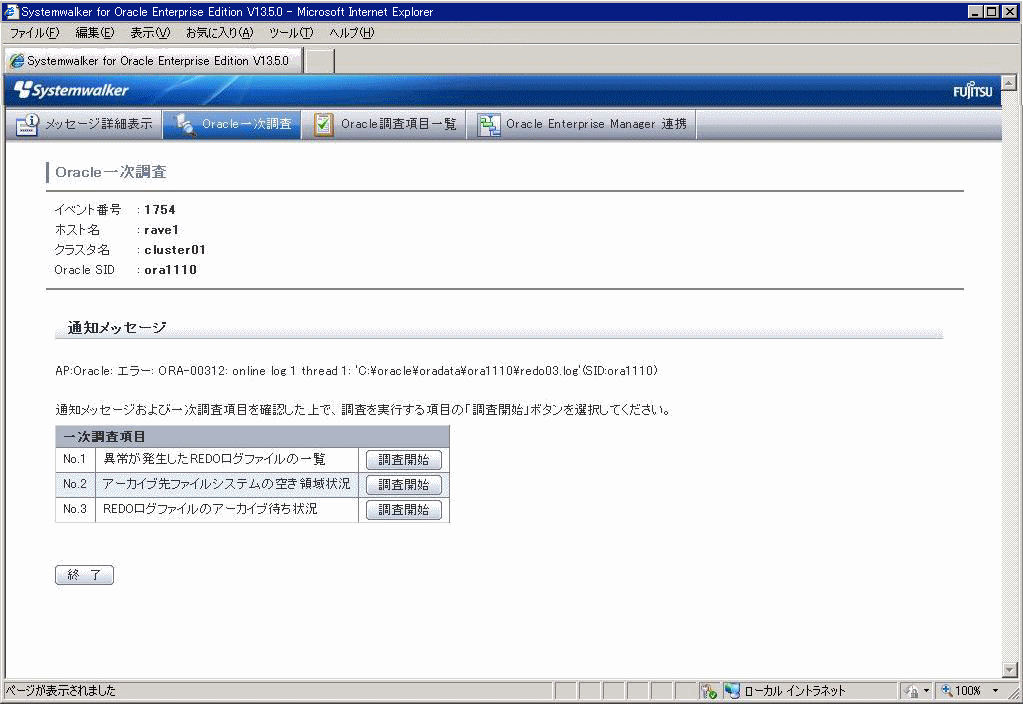Screen dimensions: 1023x704
Task: Start 調査開始 for No.3 アーカイブ待ち状況
Action: point(404,509)
